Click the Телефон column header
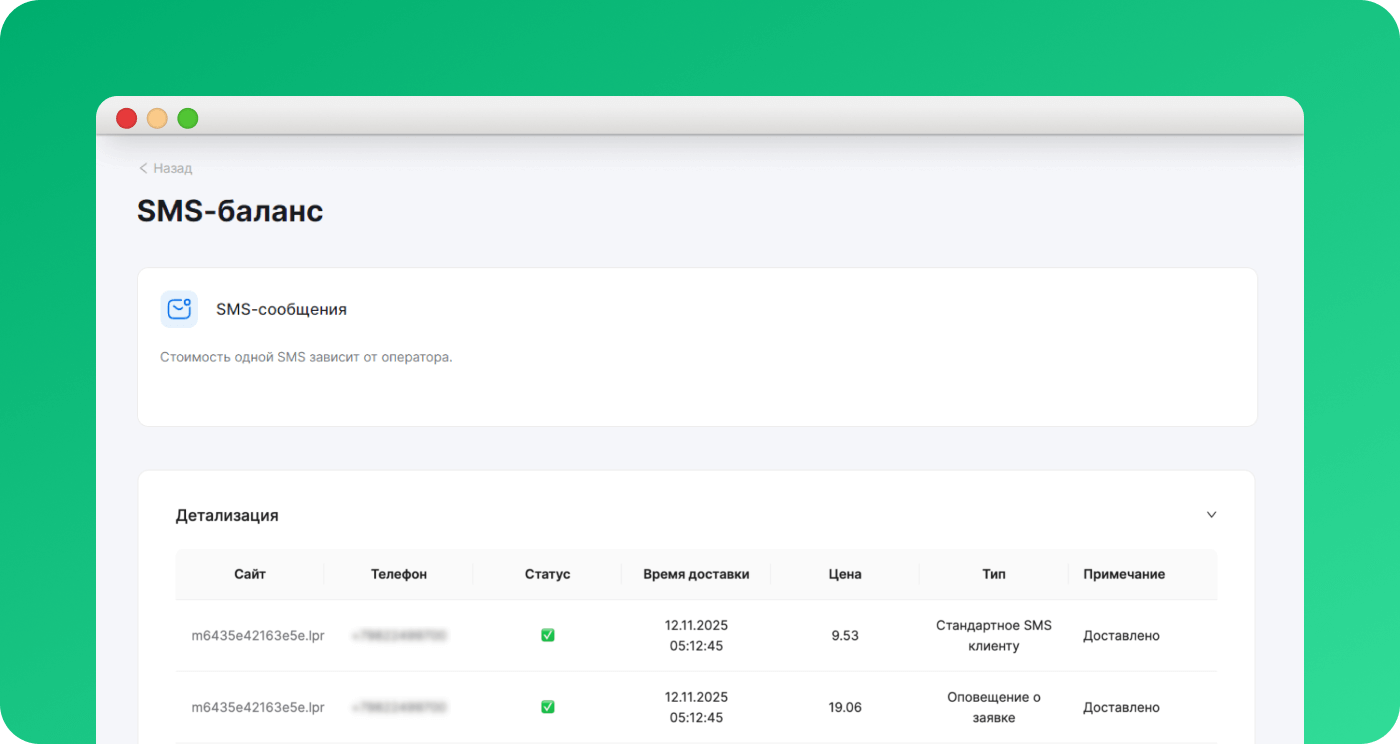The image size is (1400, 744). click(399, 574)
